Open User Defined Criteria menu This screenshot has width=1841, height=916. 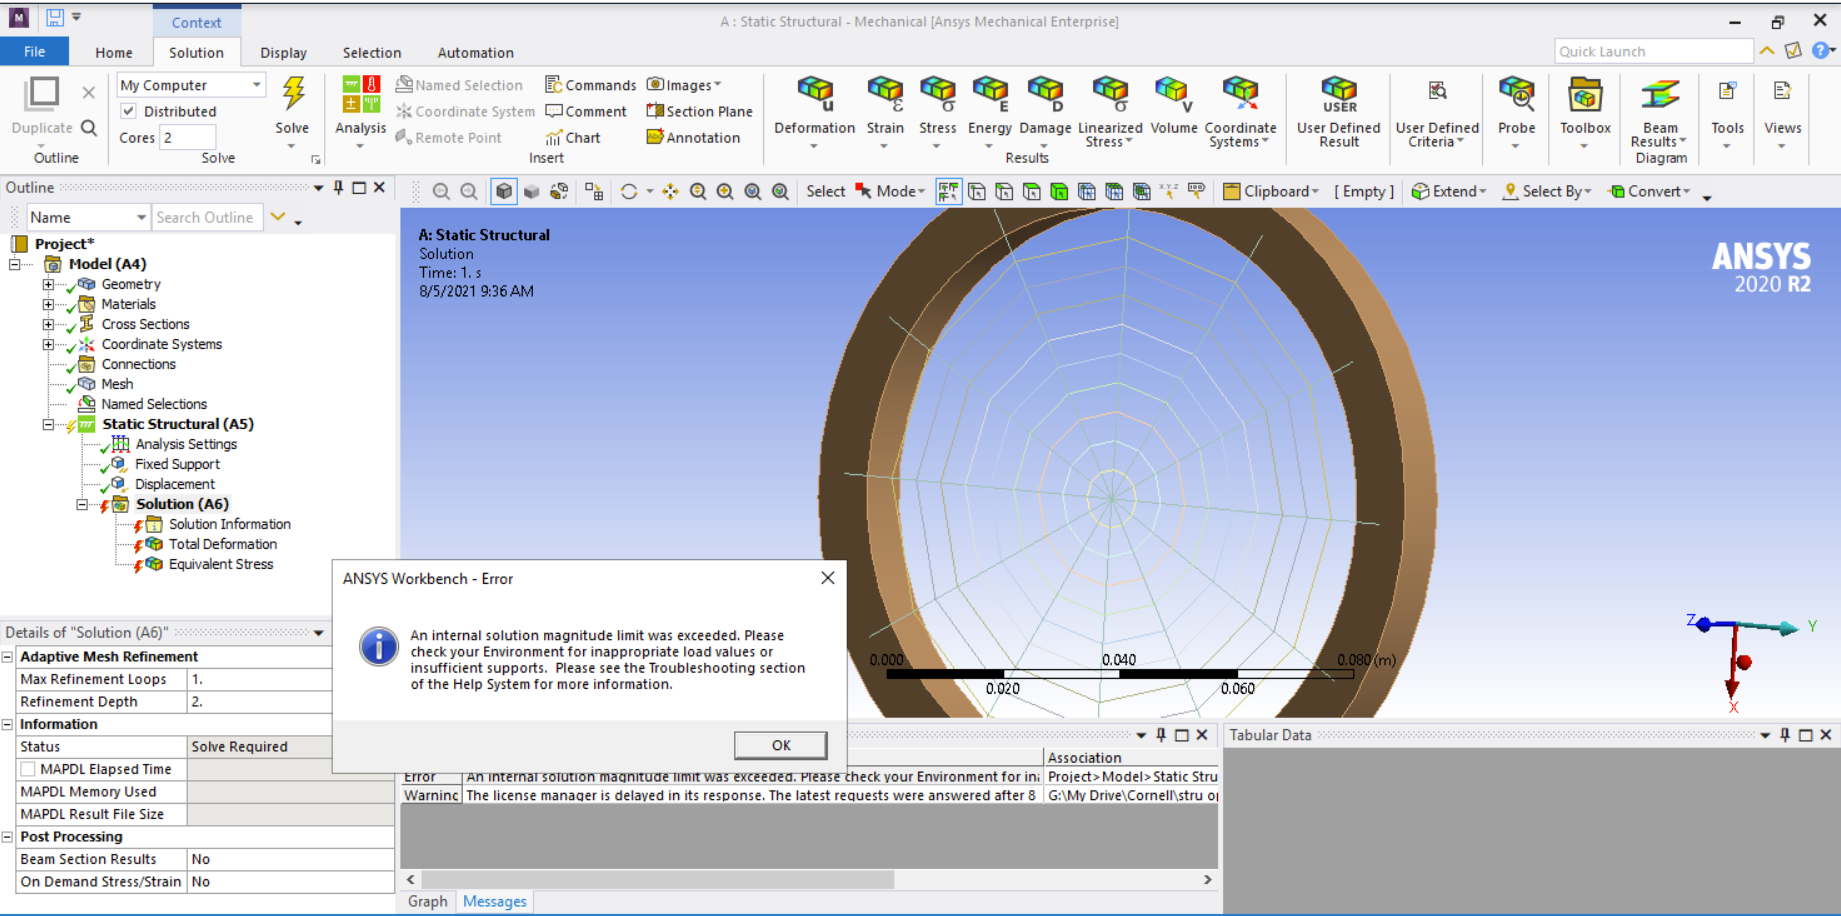[x=1437, y=111]
